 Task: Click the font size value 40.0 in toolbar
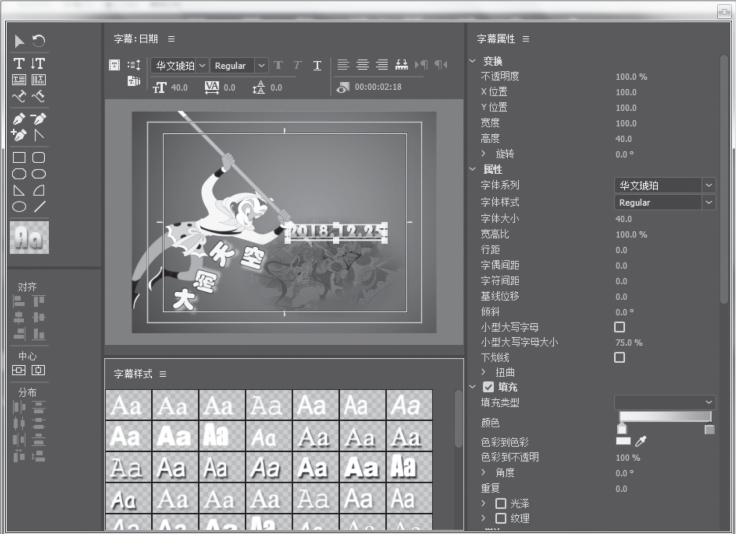coord(179,88)
